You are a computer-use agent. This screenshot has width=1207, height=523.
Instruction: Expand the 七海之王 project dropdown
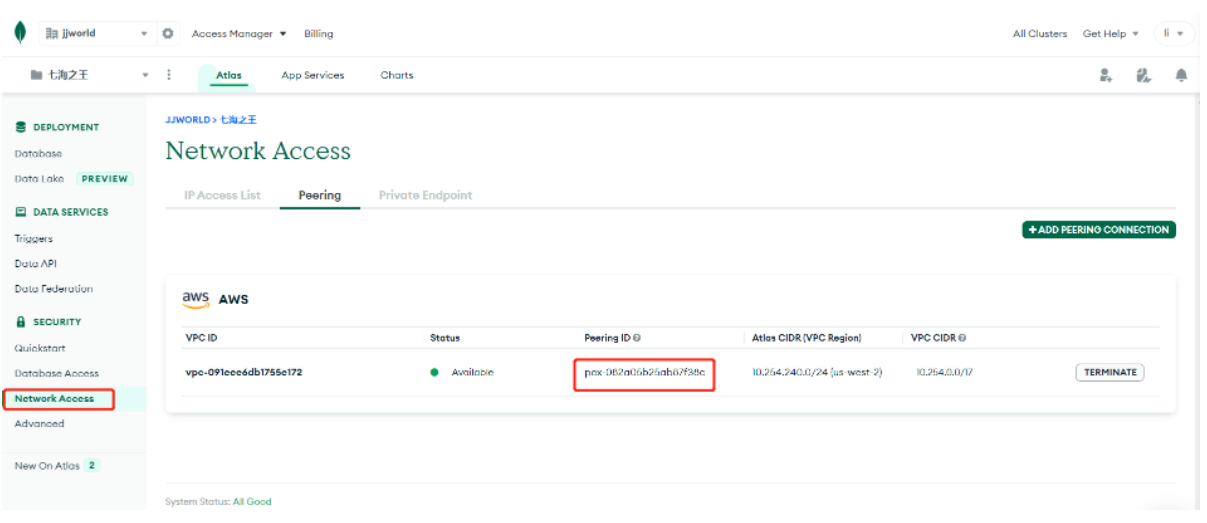144,75
